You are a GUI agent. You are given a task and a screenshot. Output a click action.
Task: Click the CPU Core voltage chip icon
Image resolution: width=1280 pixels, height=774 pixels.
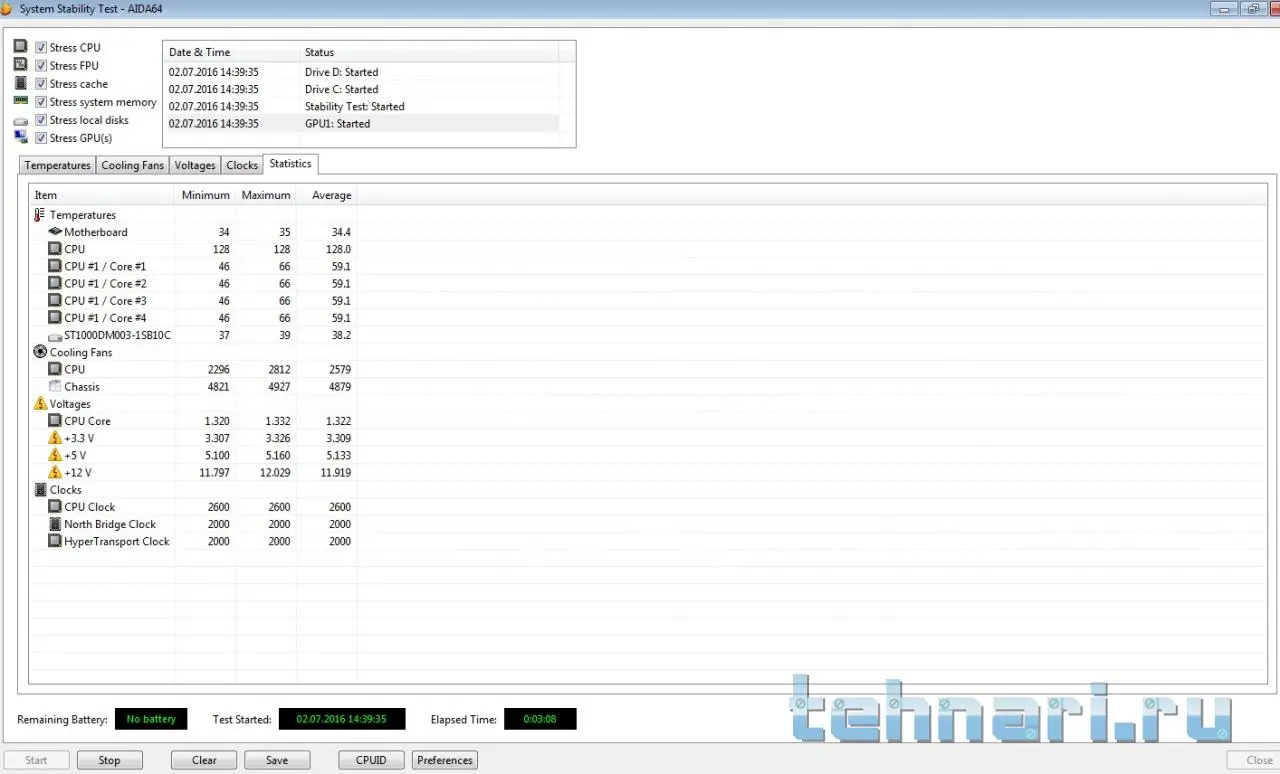click(x=55, y=421)
